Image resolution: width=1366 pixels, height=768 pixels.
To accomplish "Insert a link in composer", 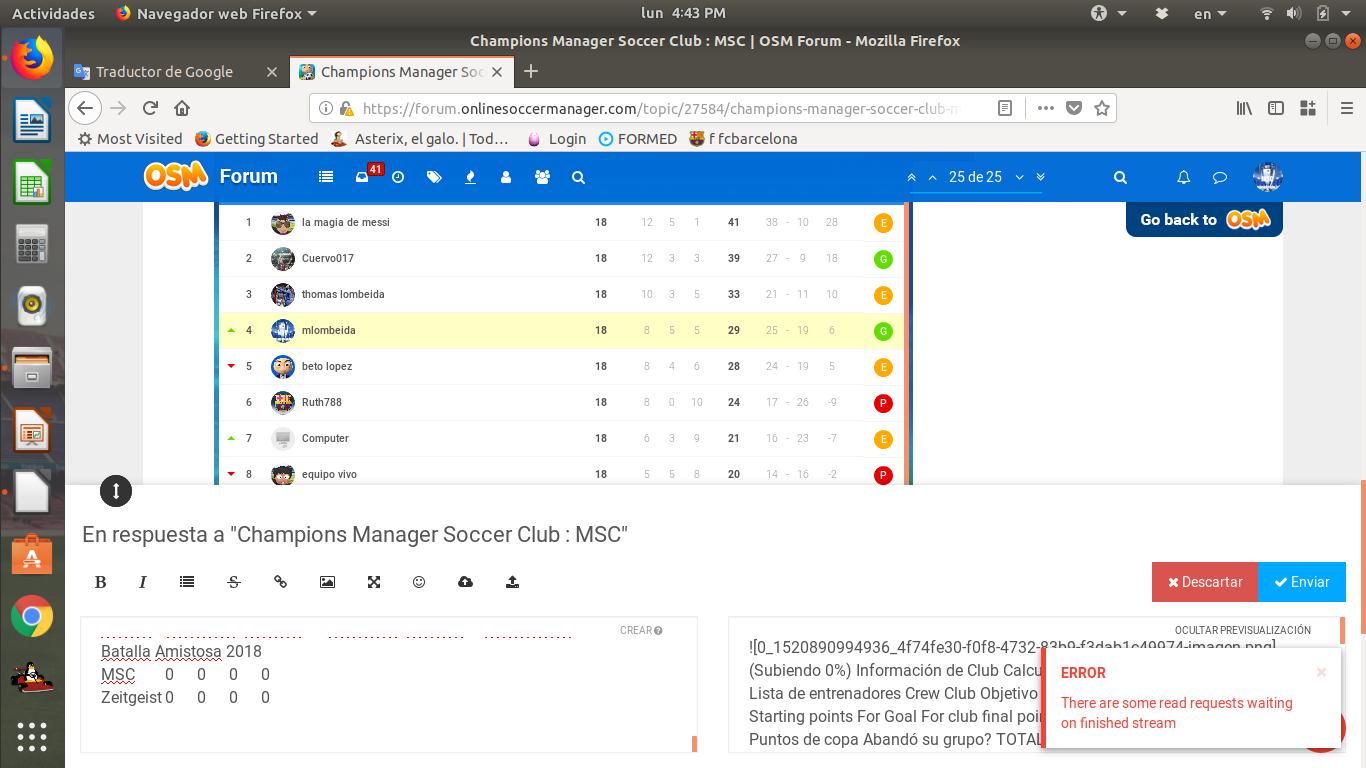I will (280, 582).
